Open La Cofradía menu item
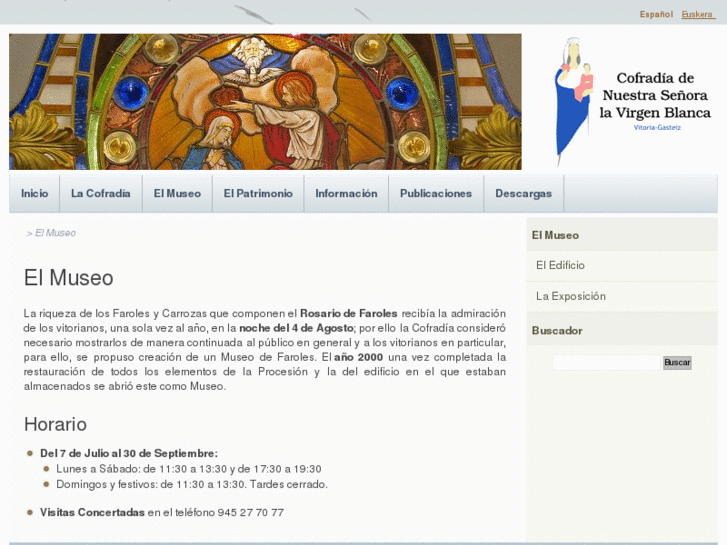 (101, 193)
